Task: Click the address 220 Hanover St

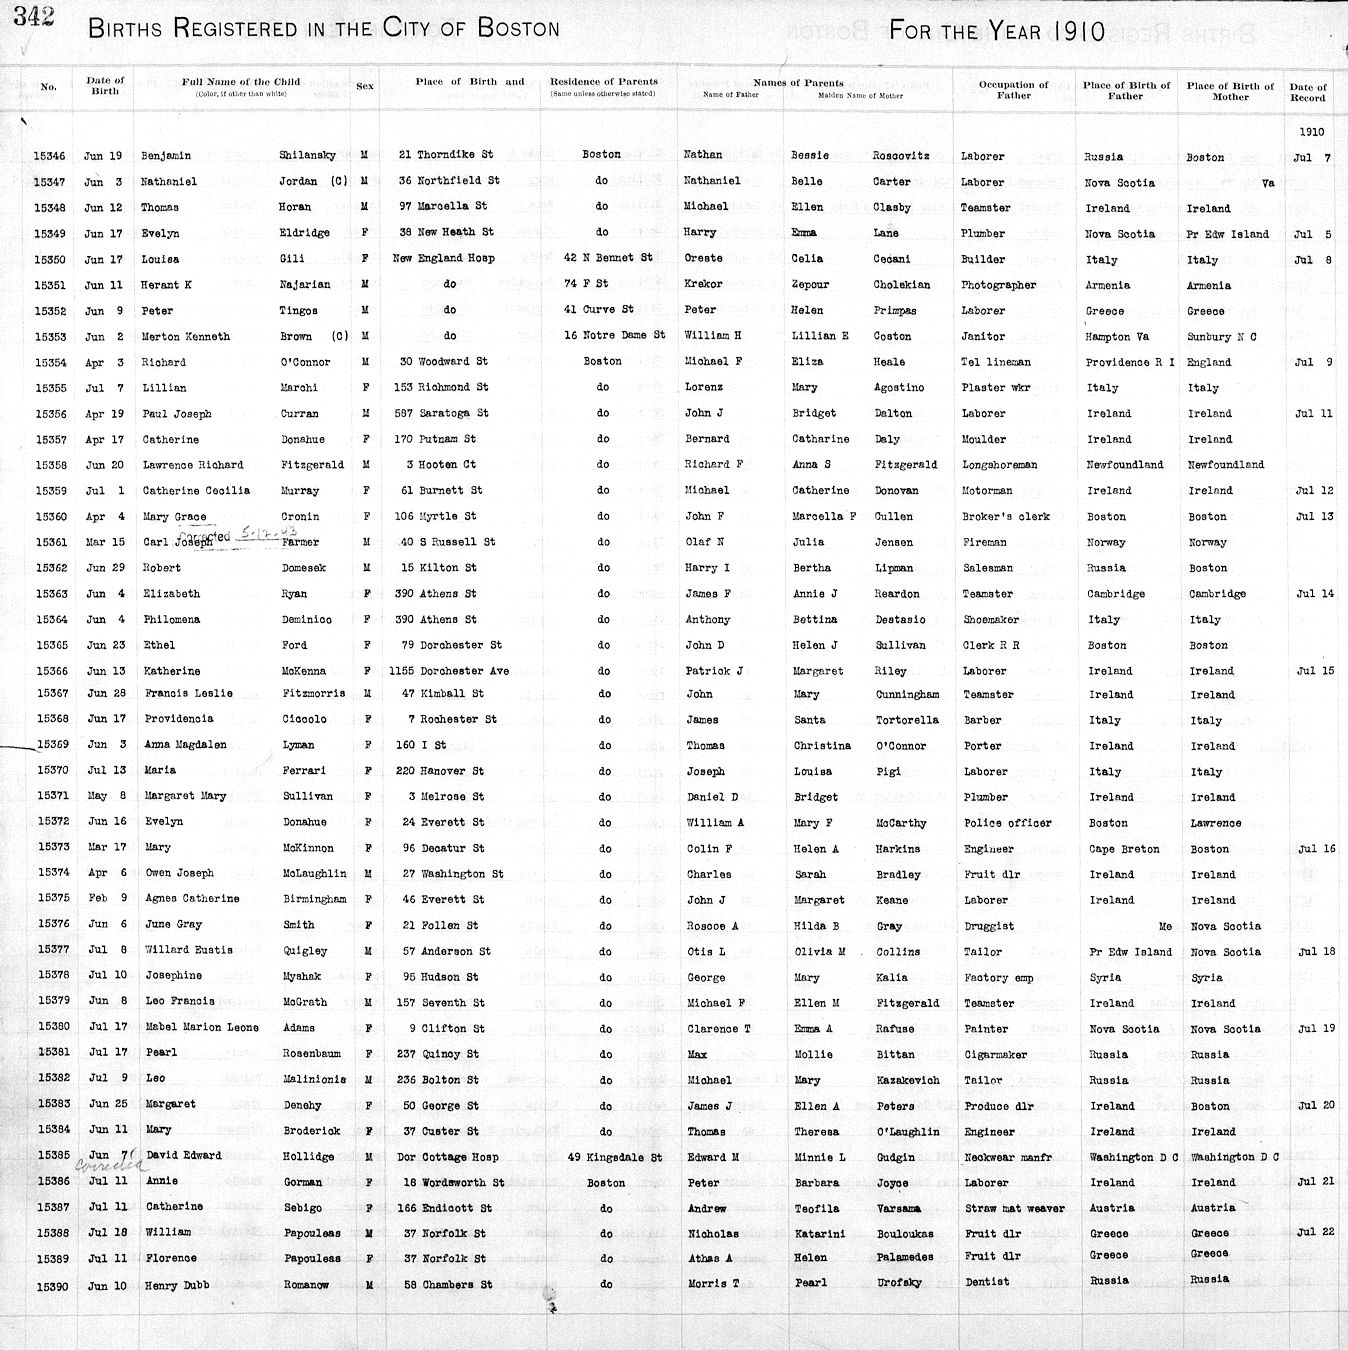Action: [440, 771]
